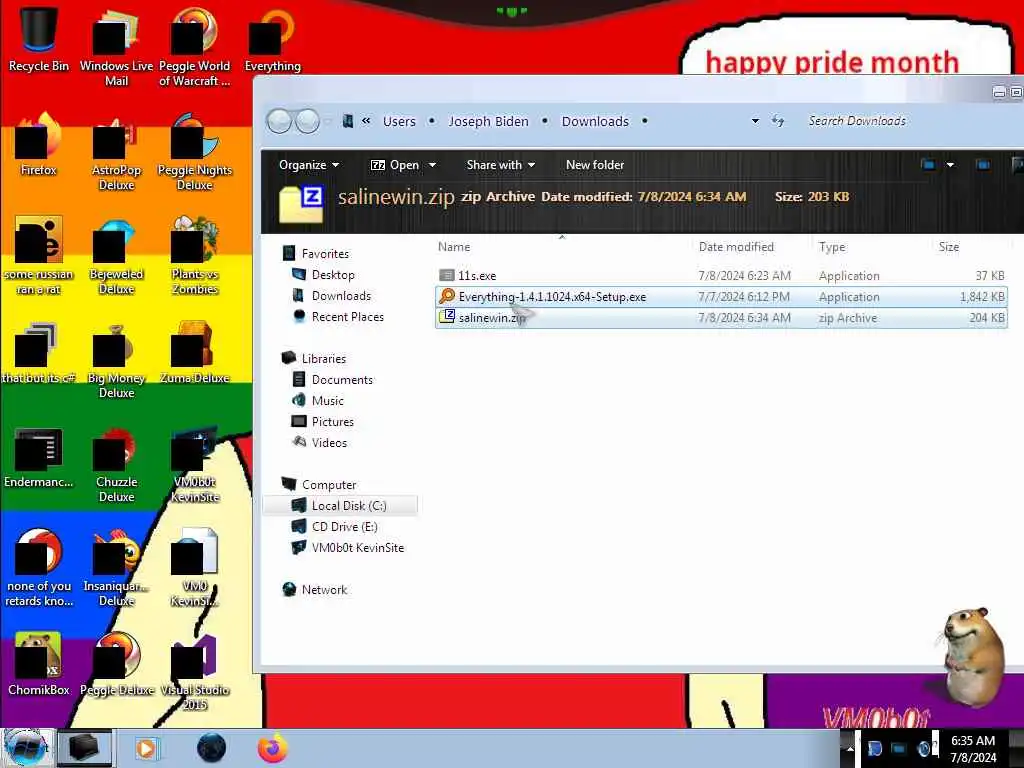The height and width of the screenshot is (768, 1024).
Task: Open the Endermanc... desktop icon
Action: pos(39,457)
